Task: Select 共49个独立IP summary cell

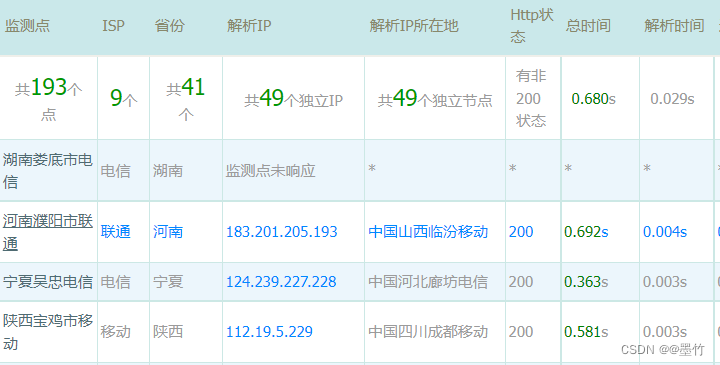Action: click(x=293, y=98)
